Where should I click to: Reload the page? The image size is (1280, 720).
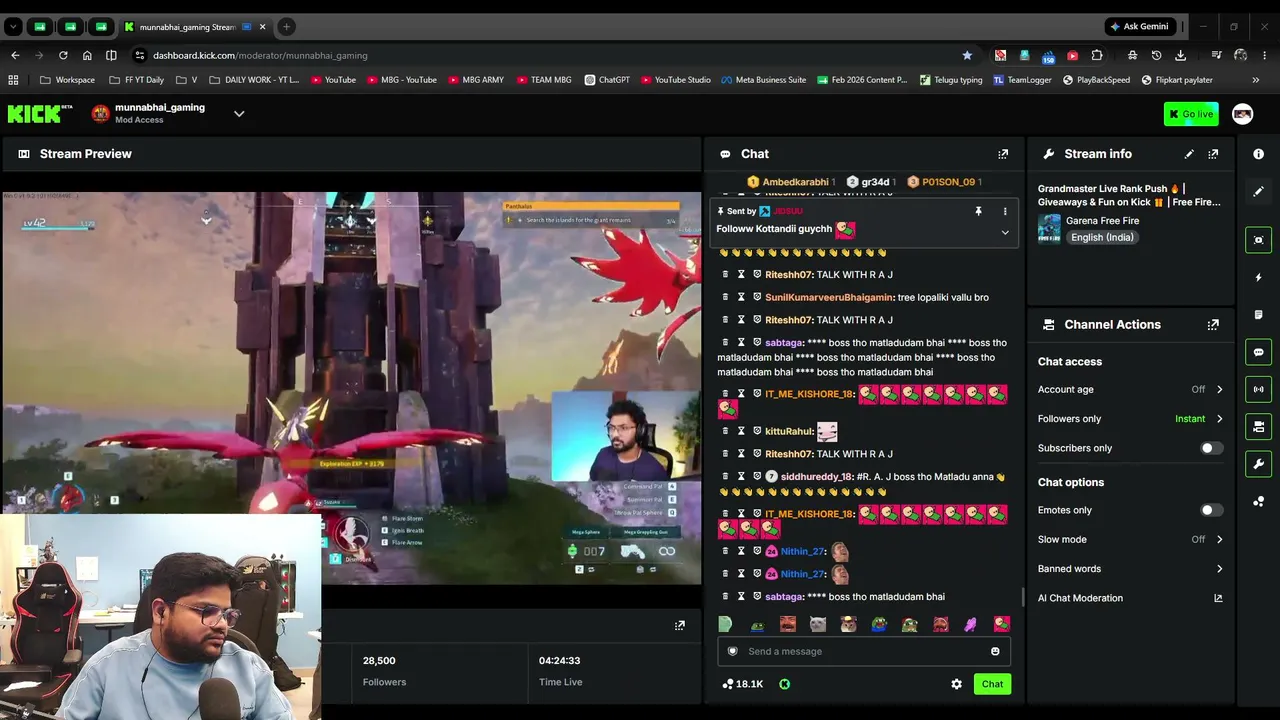tap(63, 55)
